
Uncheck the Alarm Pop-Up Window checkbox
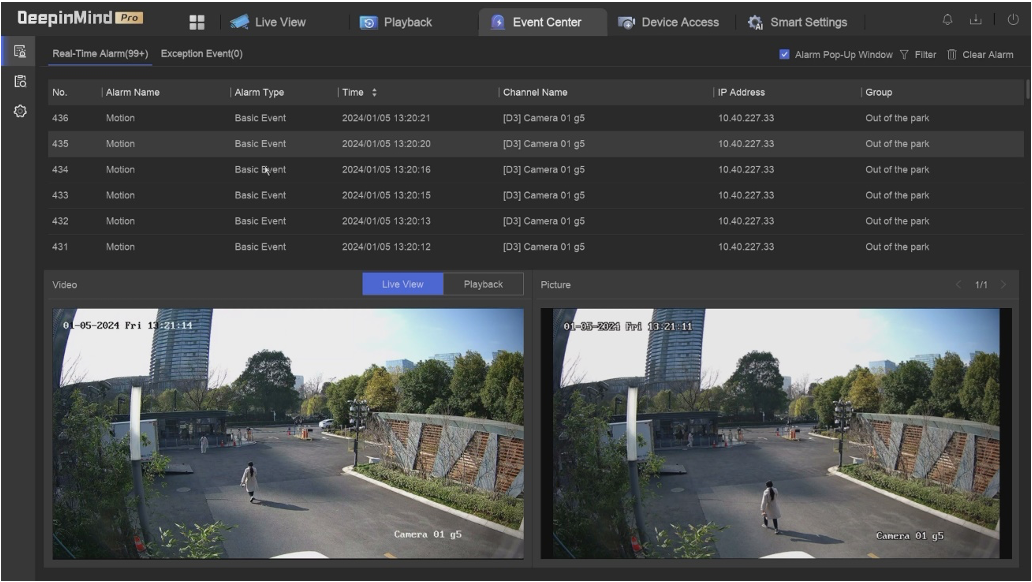click(x=785, y=55)
